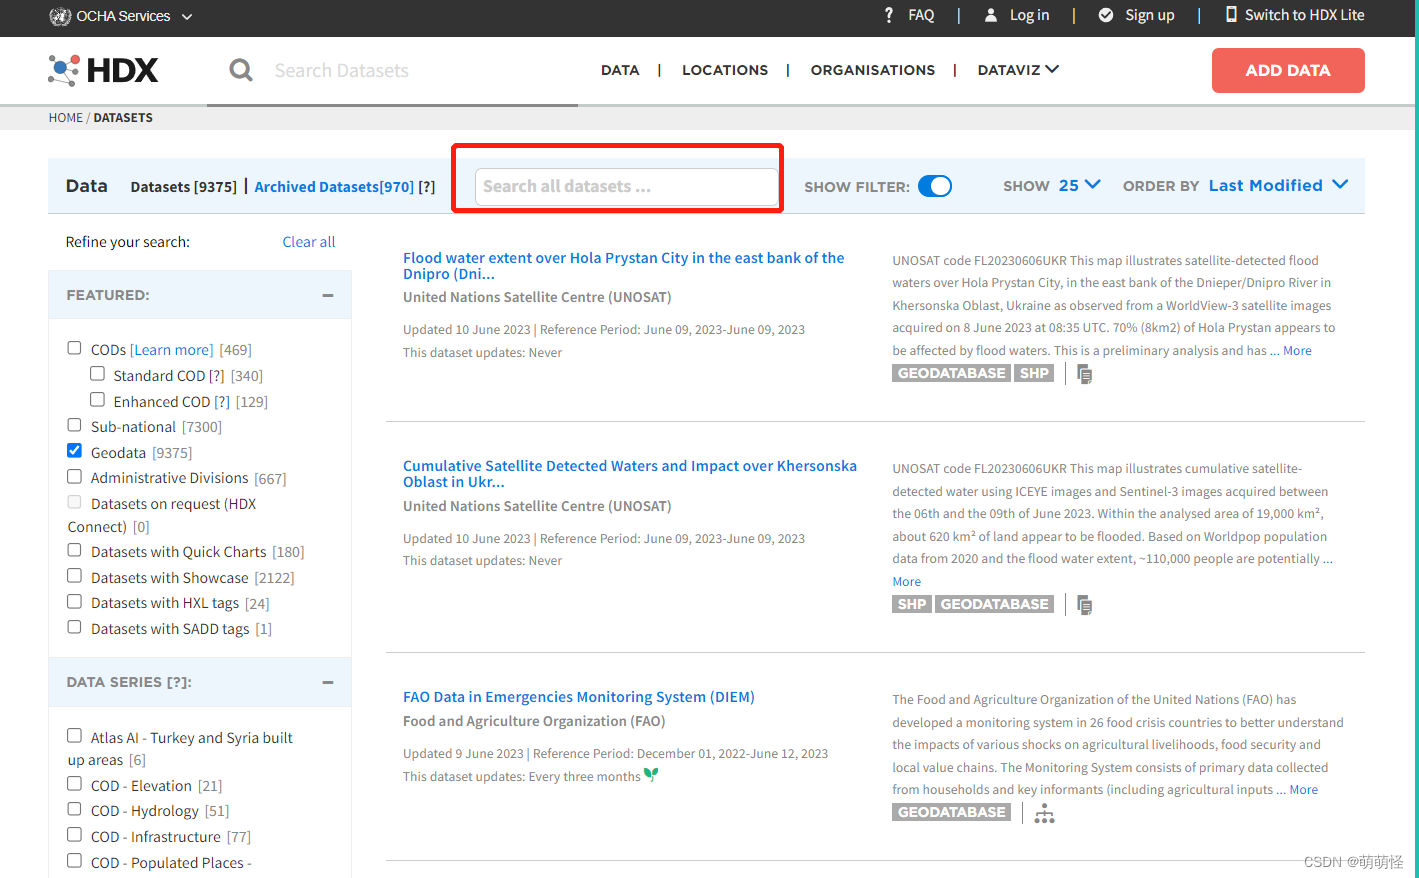Click the green leaf update icon
Screen dimensions: 1419x878
[x=651, y=775]
